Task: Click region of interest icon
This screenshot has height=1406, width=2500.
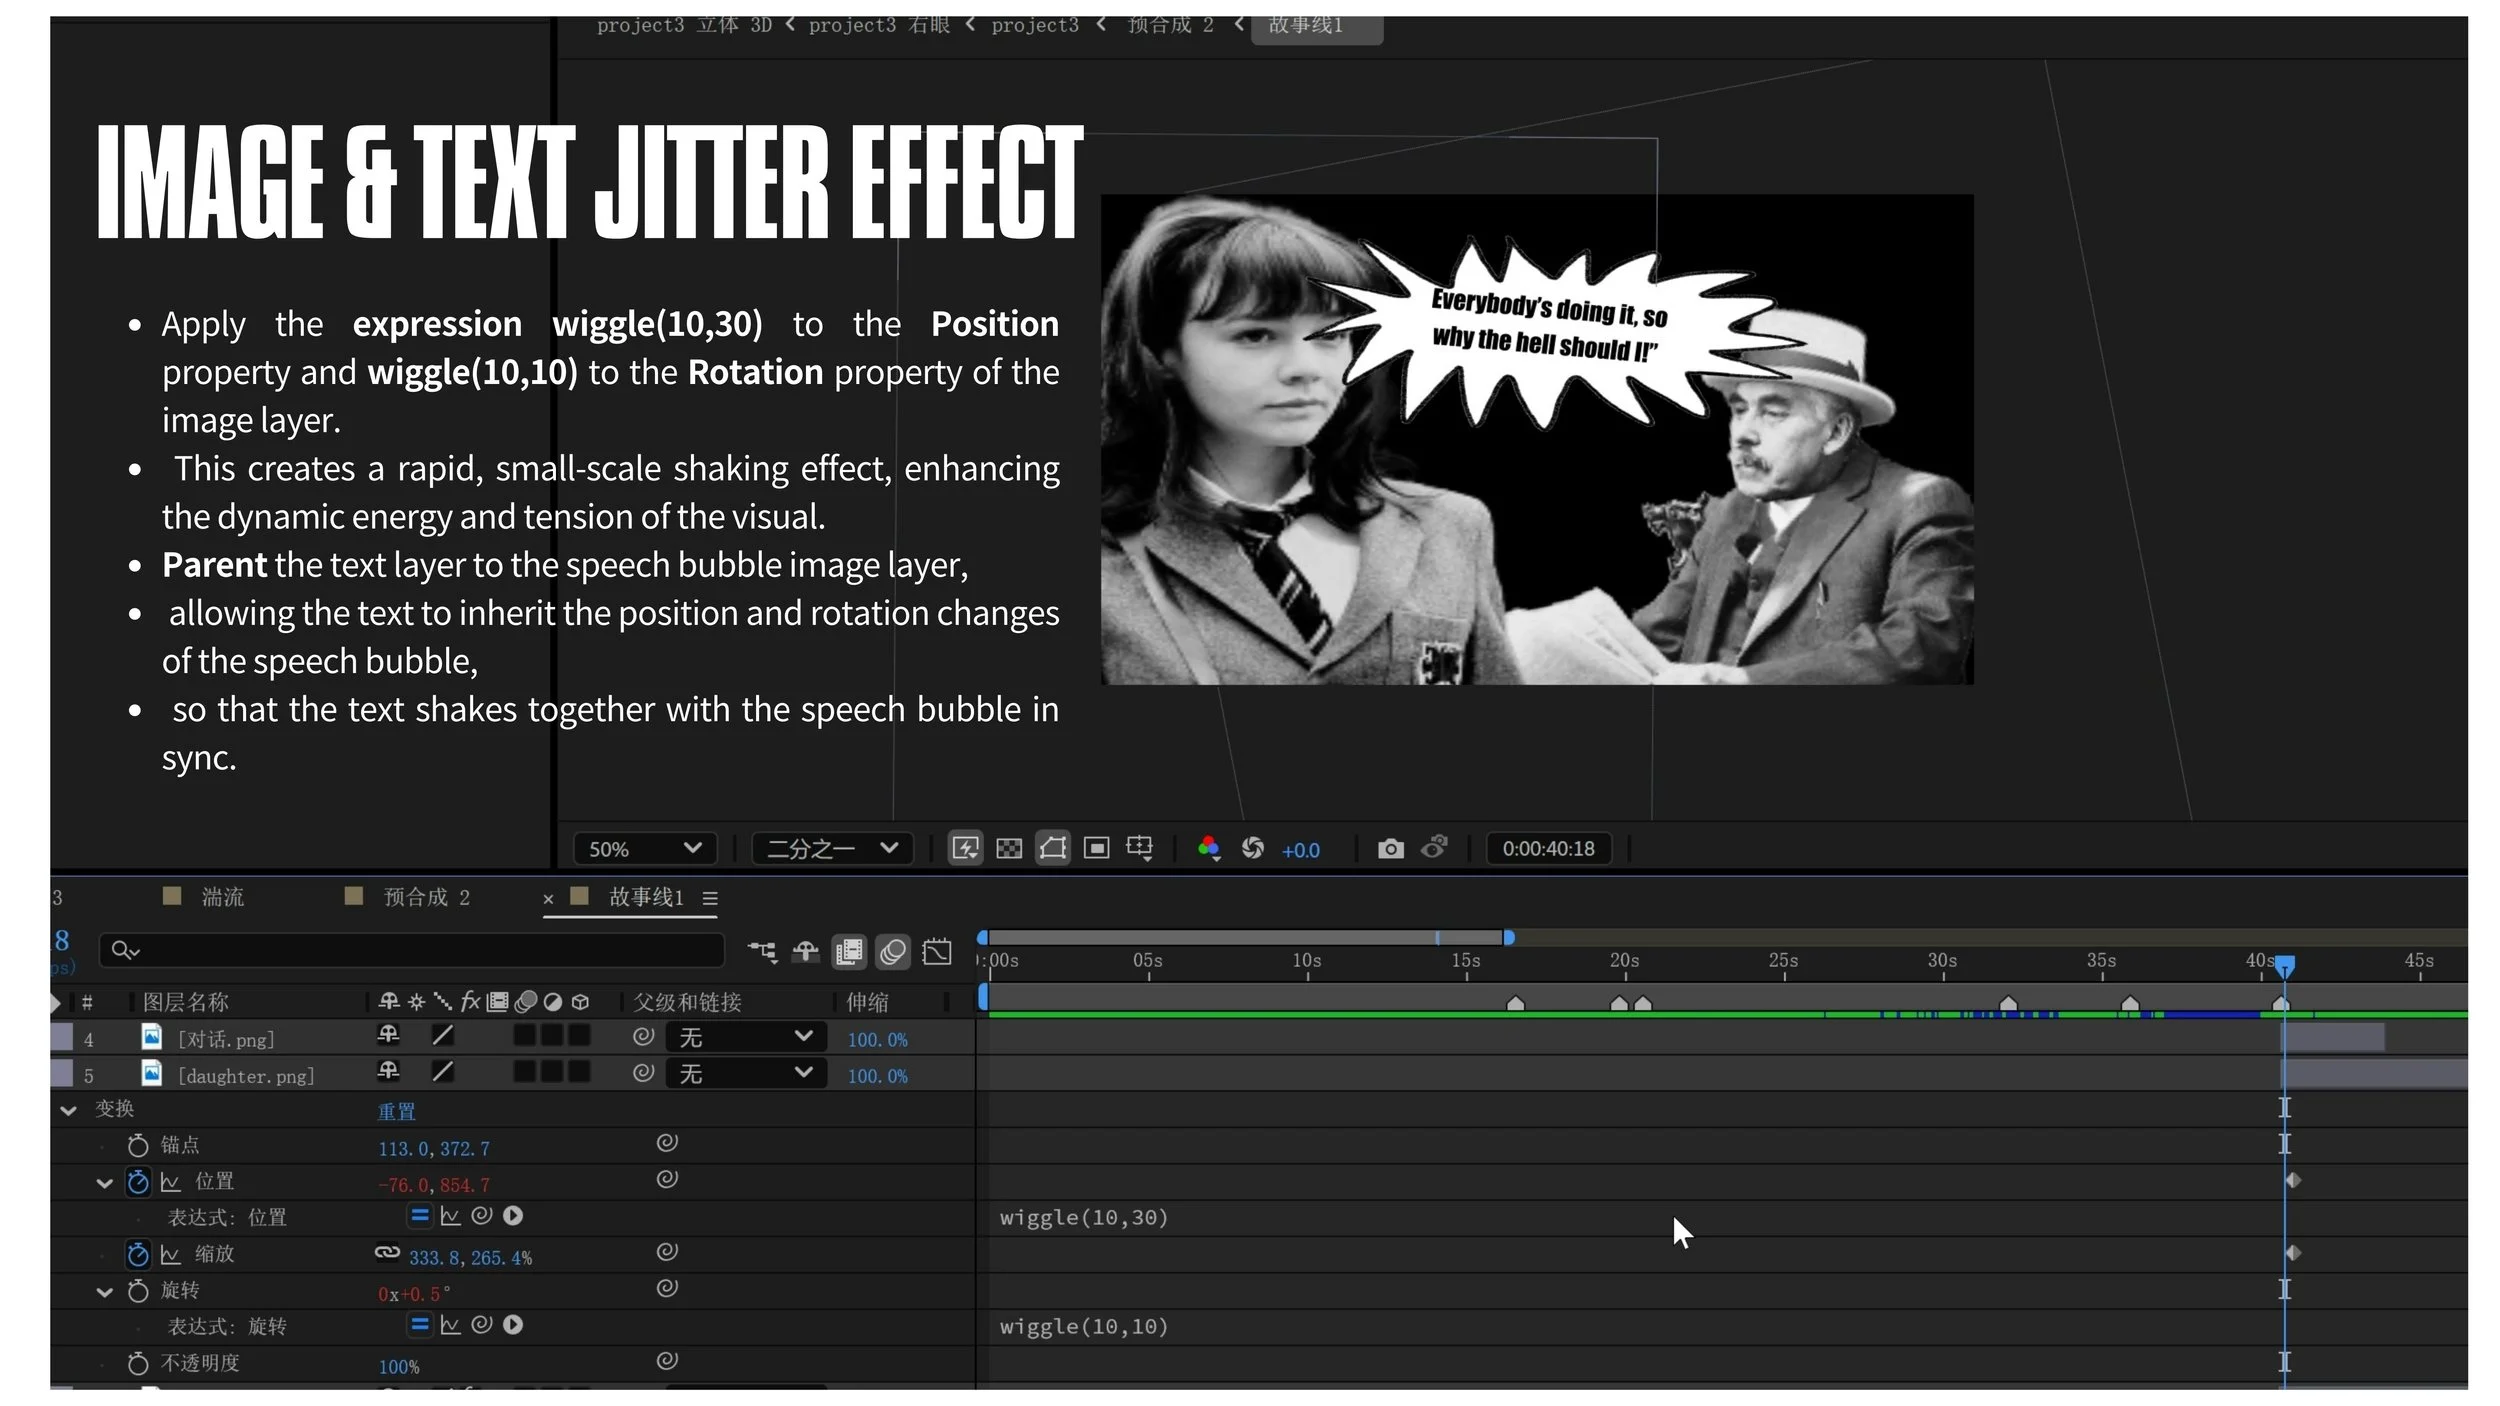Action: (x=1097, y=849)
